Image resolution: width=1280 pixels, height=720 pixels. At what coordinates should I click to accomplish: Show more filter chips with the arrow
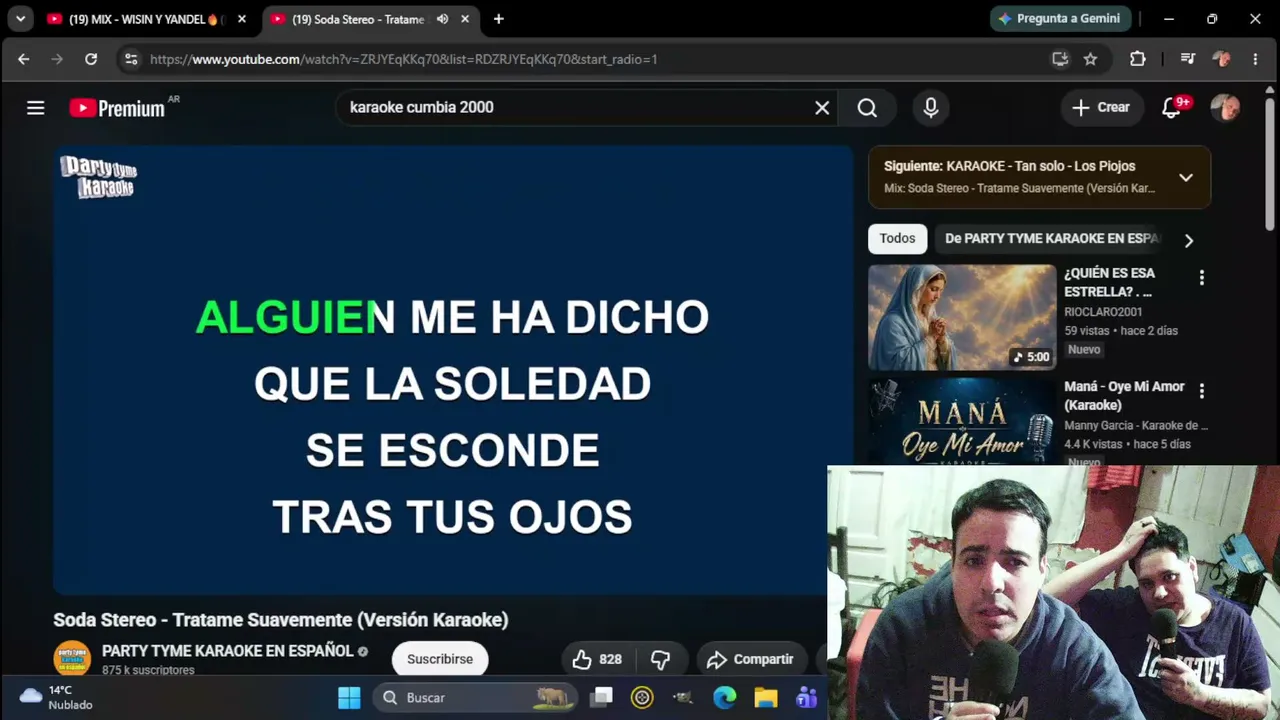pyautogui.click(x=1188, y=240)
